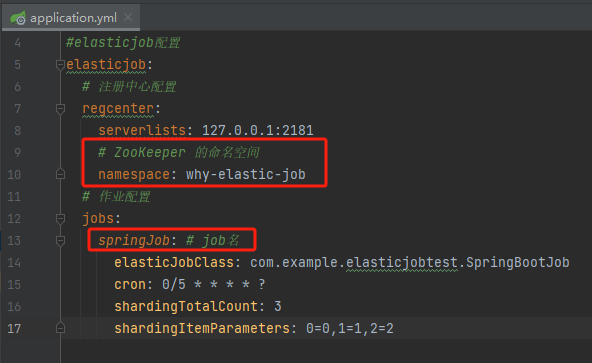Place cursor on the elasticjob key
592x363 pixels.
(106, 65)
